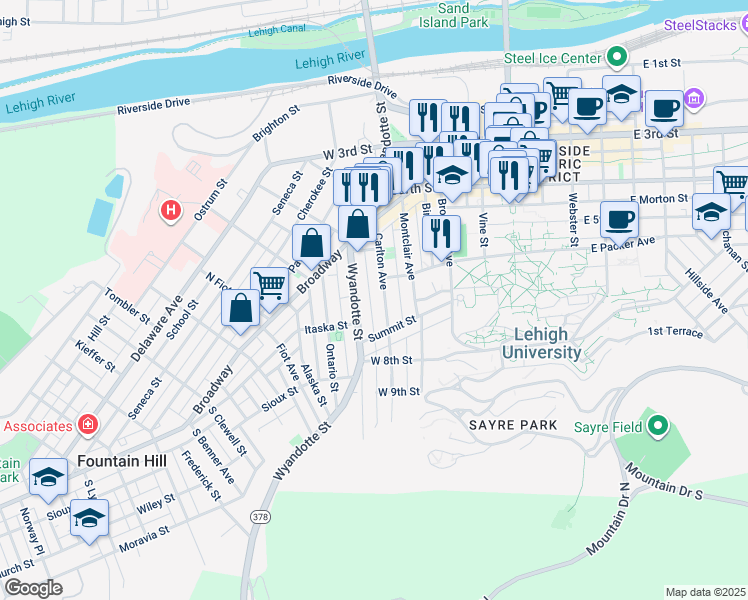Select the Mountain Dr N road label
The width and height of the screenshot is (748, 600).
pyautogui.click(x=608, y=519)
